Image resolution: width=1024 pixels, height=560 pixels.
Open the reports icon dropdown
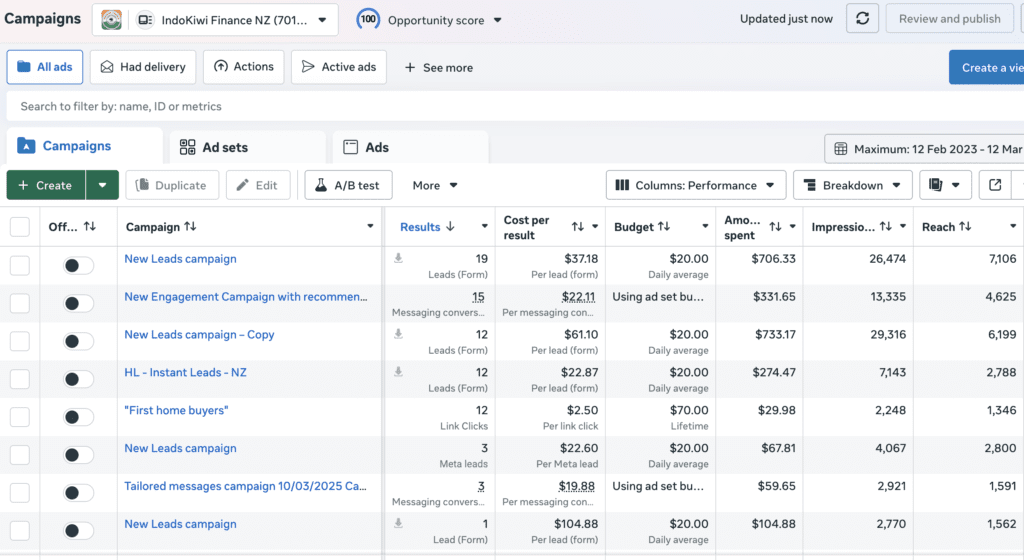(x=945, y=185)
